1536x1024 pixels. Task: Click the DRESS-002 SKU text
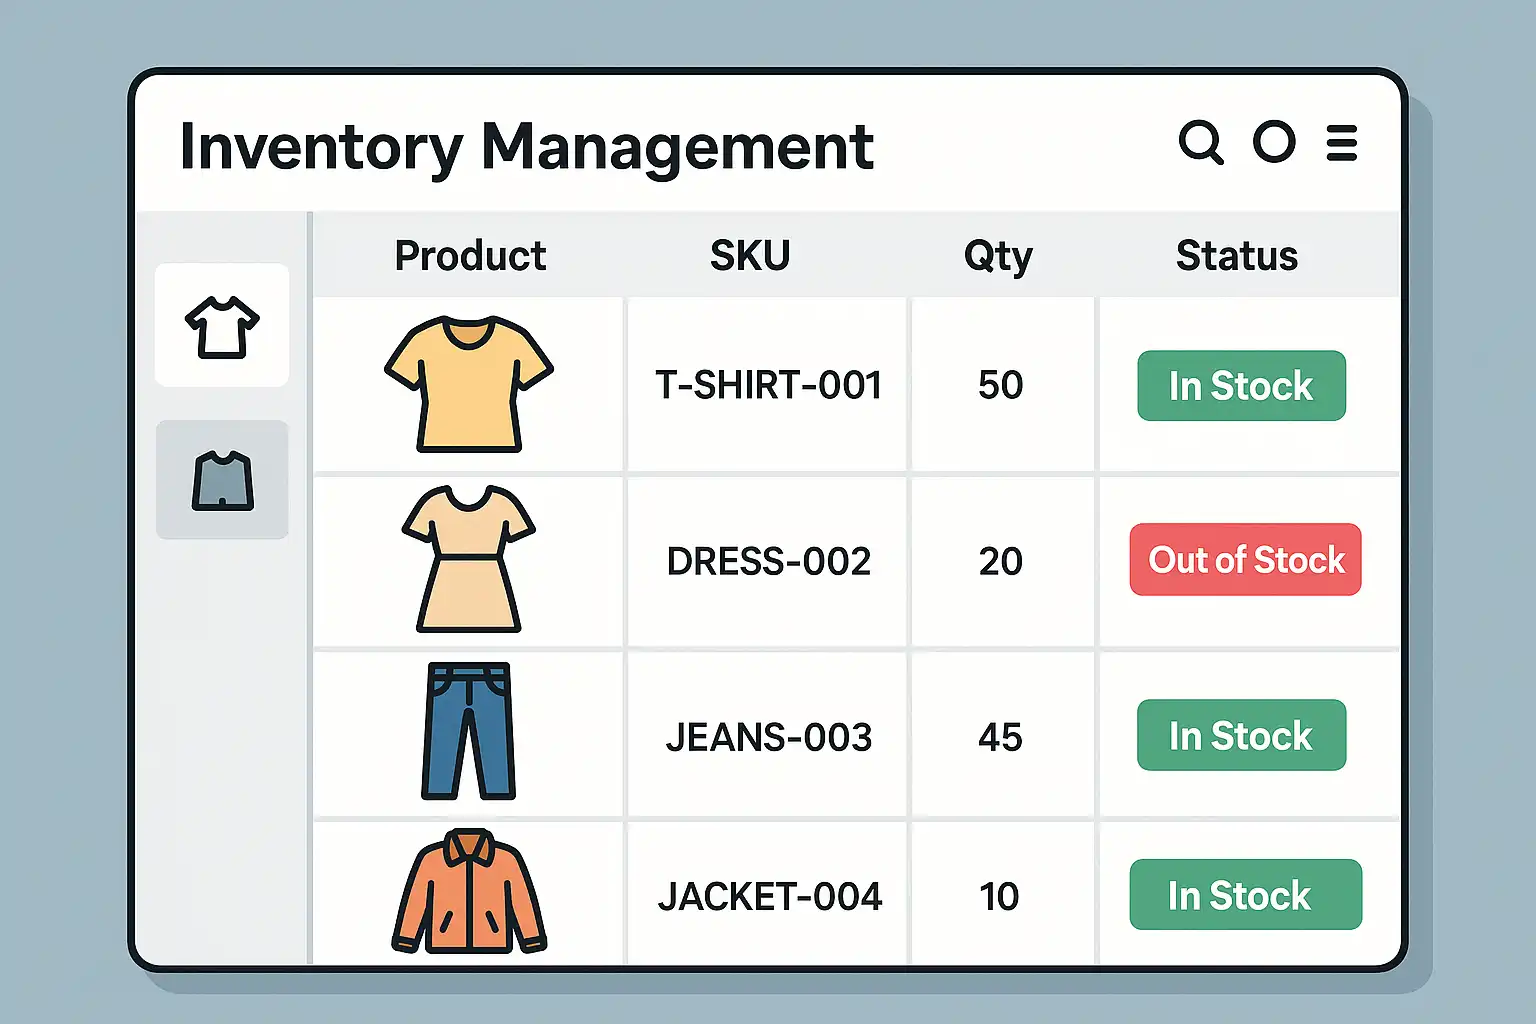coord(769,562)
